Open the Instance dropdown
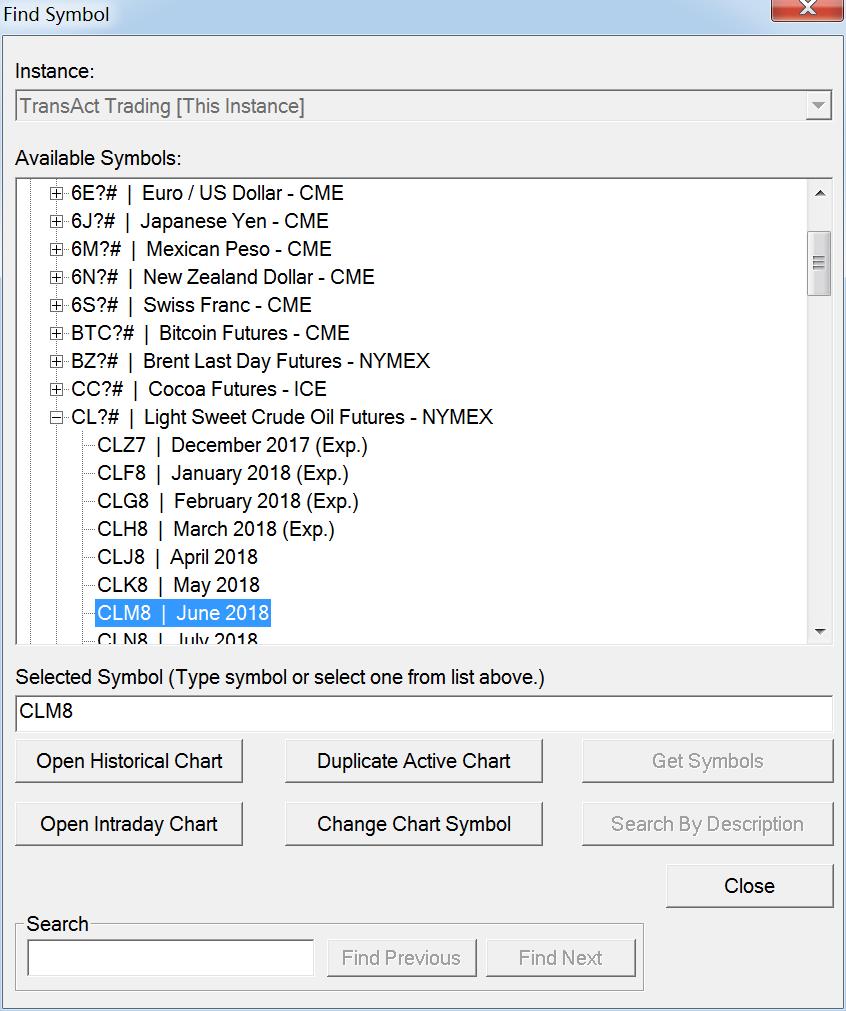846x1011 pixels. click(818, 106)
